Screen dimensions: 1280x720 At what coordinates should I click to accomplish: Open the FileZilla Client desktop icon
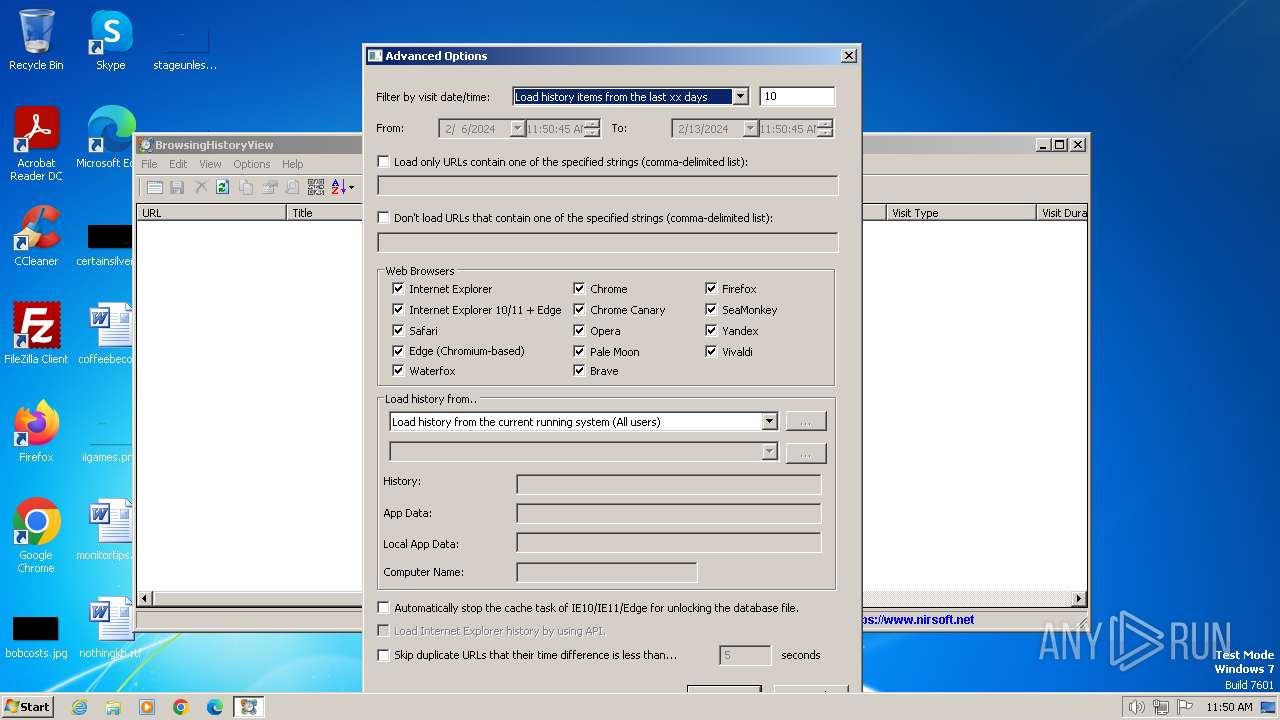pyautogui.click(x=36, y=334)
